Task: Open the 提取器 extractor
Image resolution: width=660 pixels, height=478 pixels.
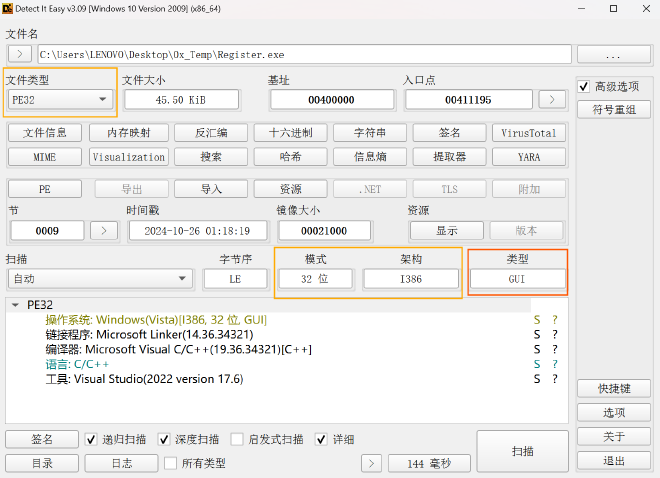Action: click(x=450, y=157)
